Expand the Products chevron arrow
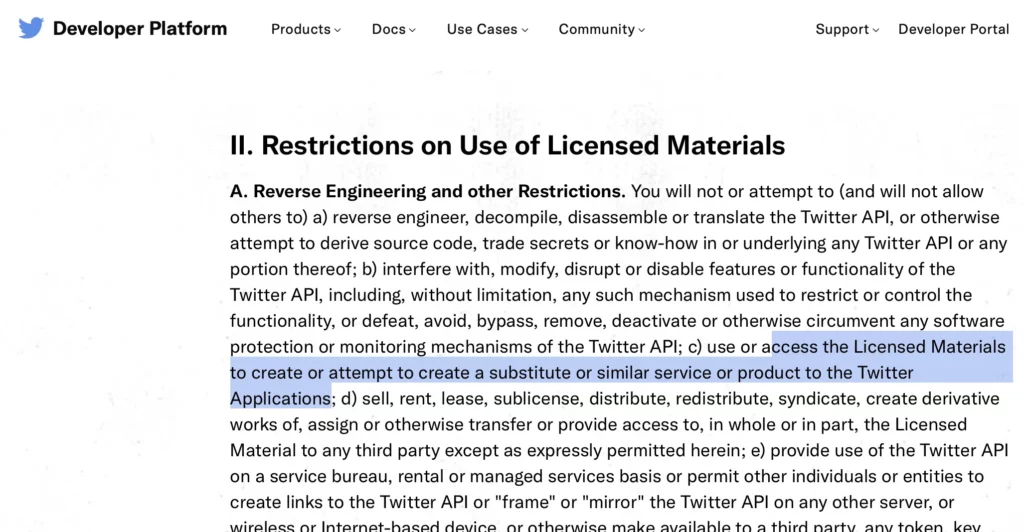 (338, 30)
